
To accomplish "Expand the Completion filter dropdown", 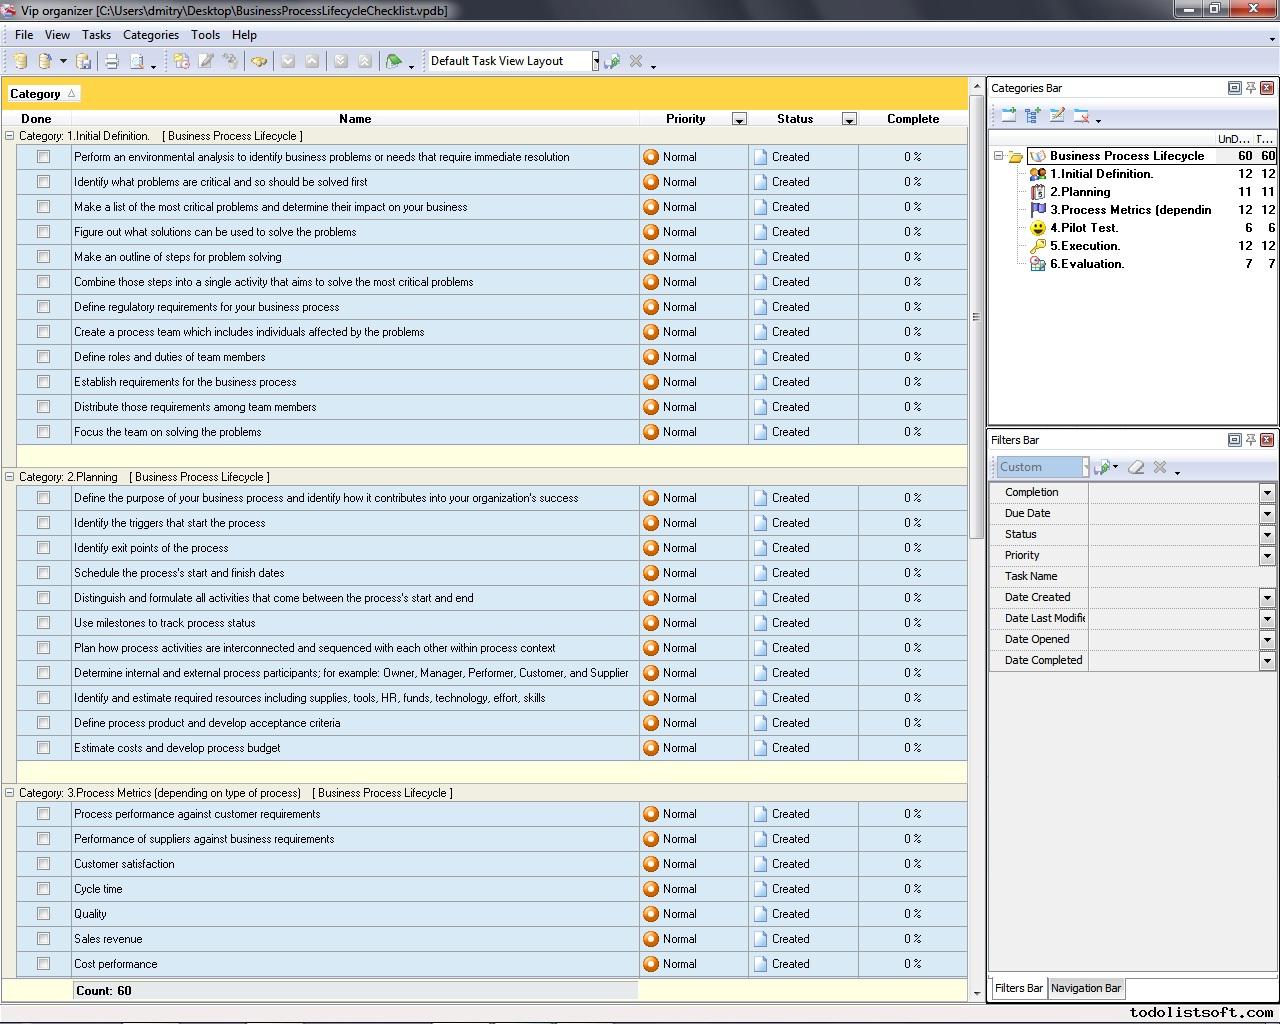I will pos(1266,492).
